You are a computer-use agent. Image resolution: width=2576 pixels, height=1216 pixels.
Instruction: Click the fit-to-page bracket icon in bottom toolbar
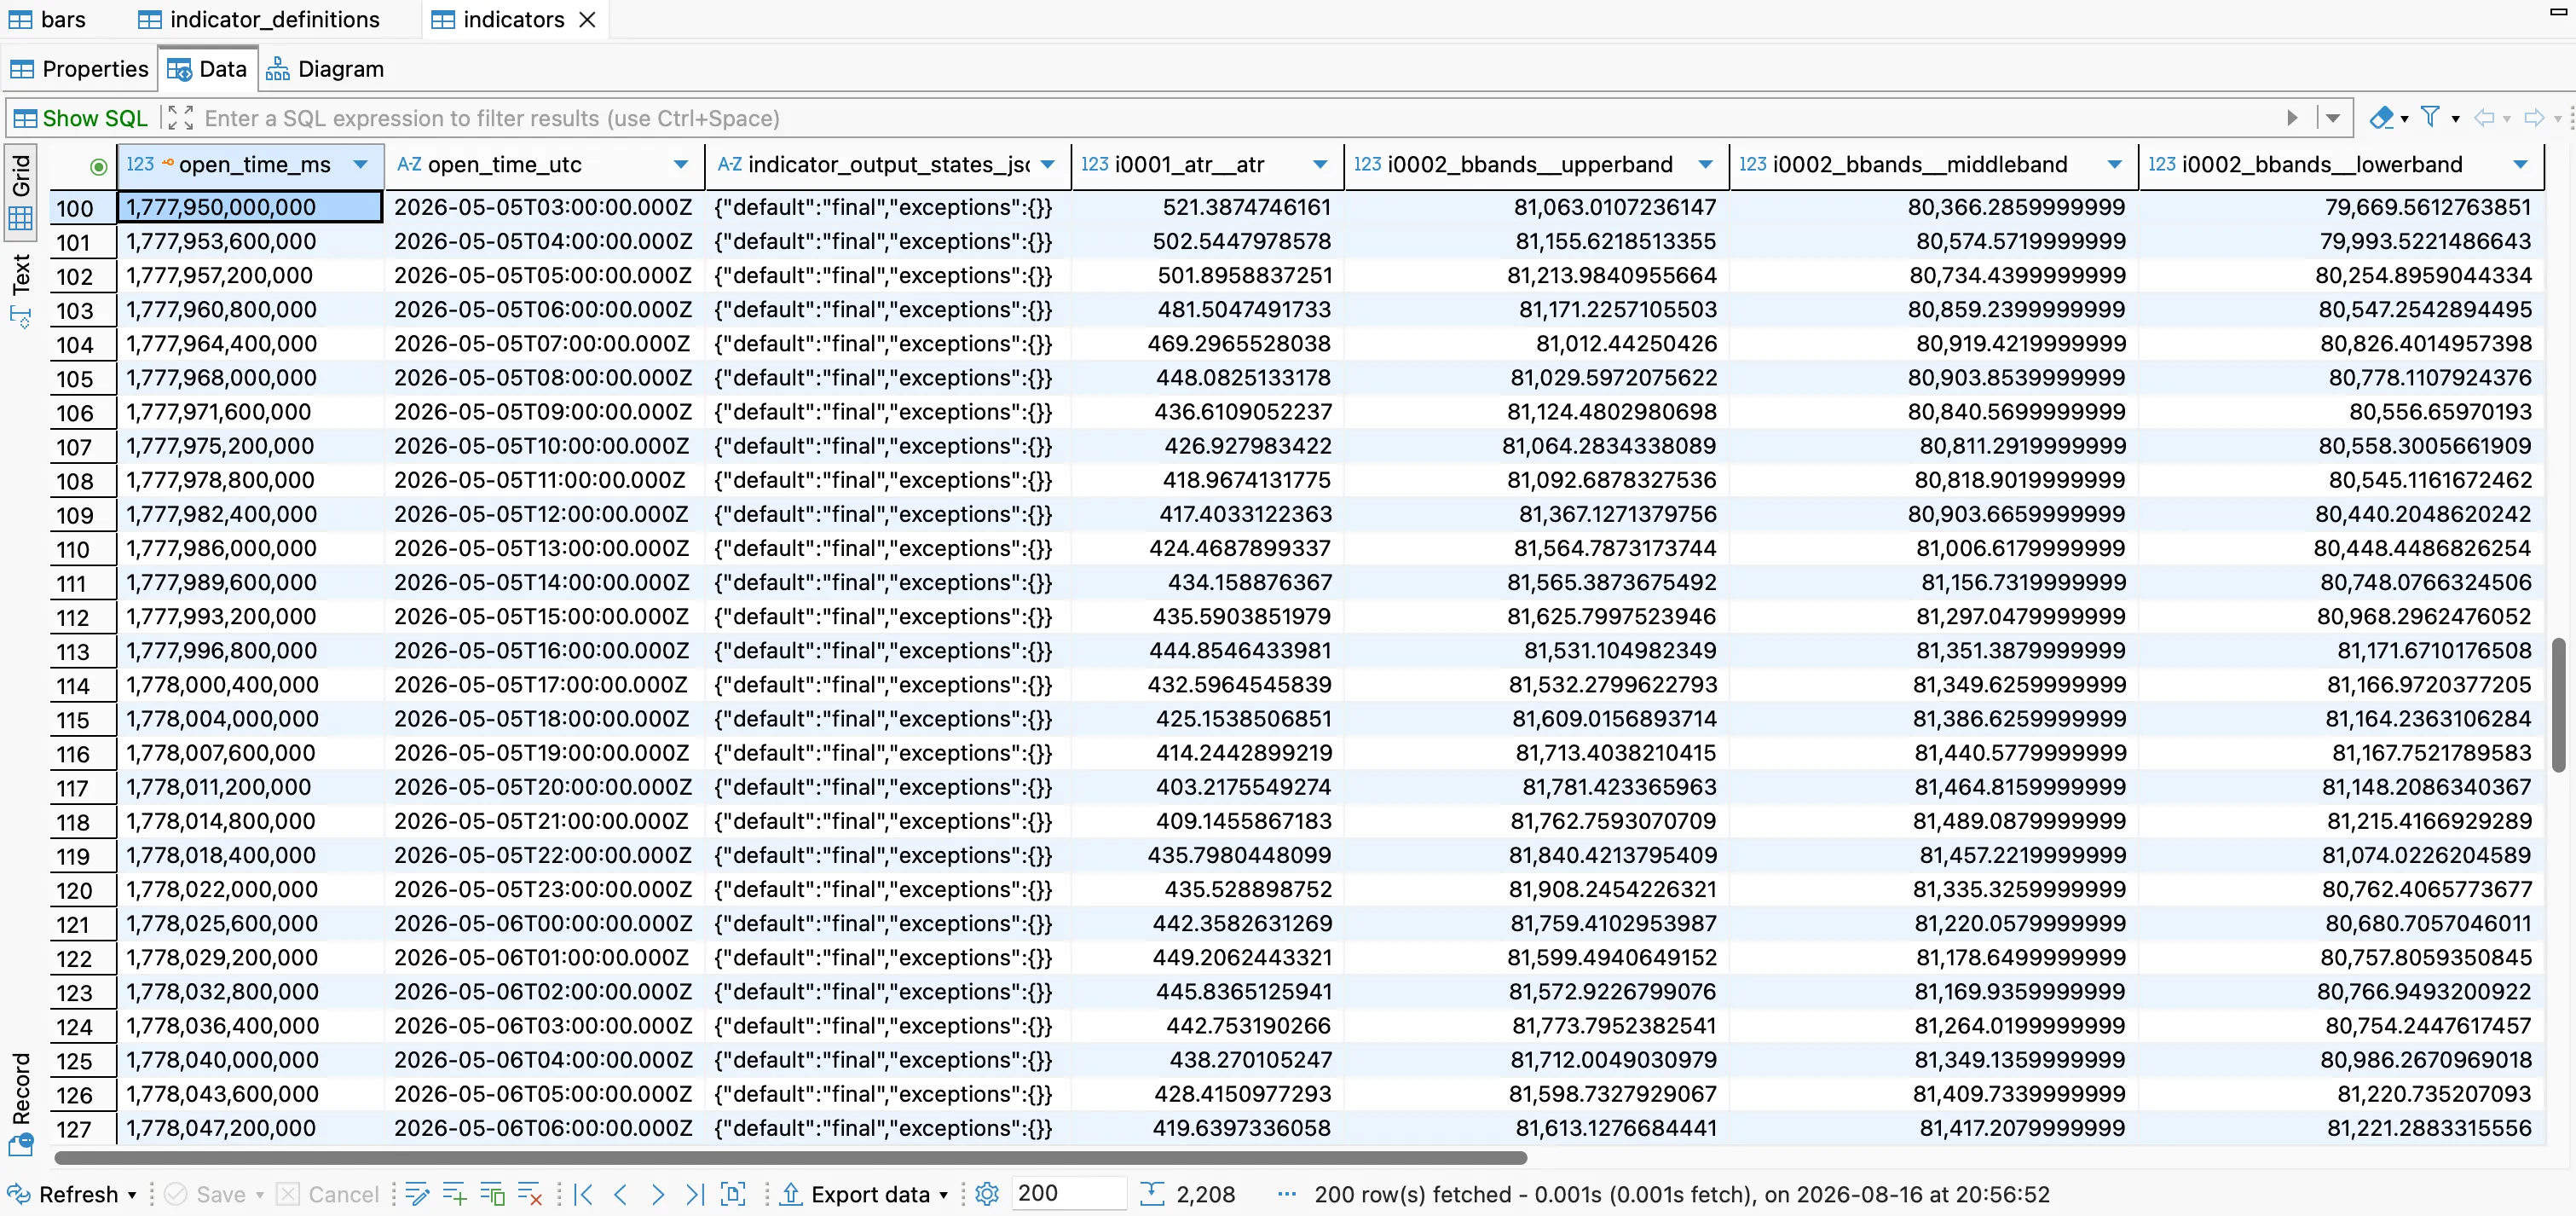coord(733,1194)
